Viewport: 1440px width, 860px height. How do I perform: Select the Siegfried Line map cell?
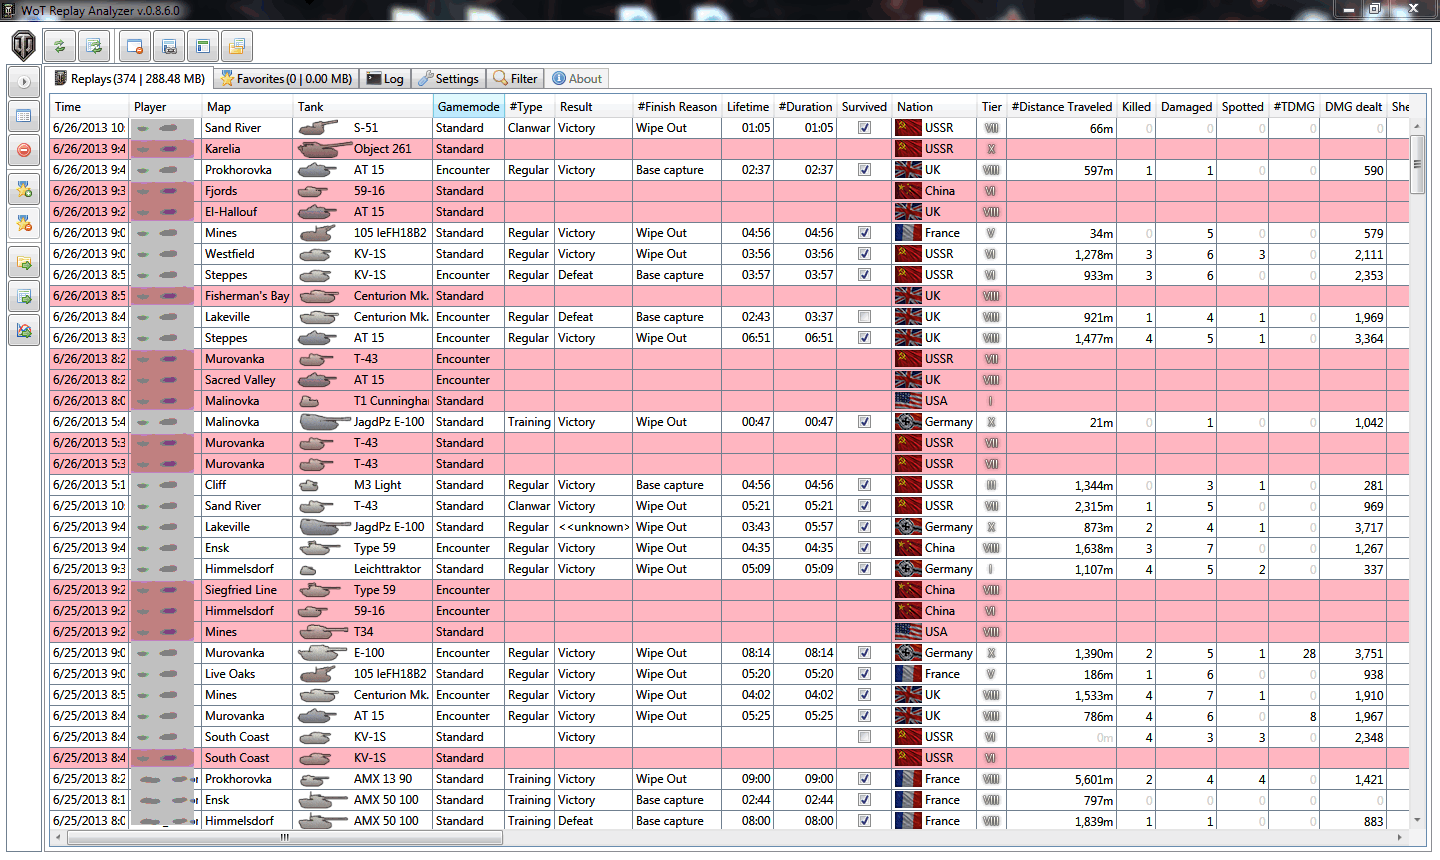click(x=247, y=590)
